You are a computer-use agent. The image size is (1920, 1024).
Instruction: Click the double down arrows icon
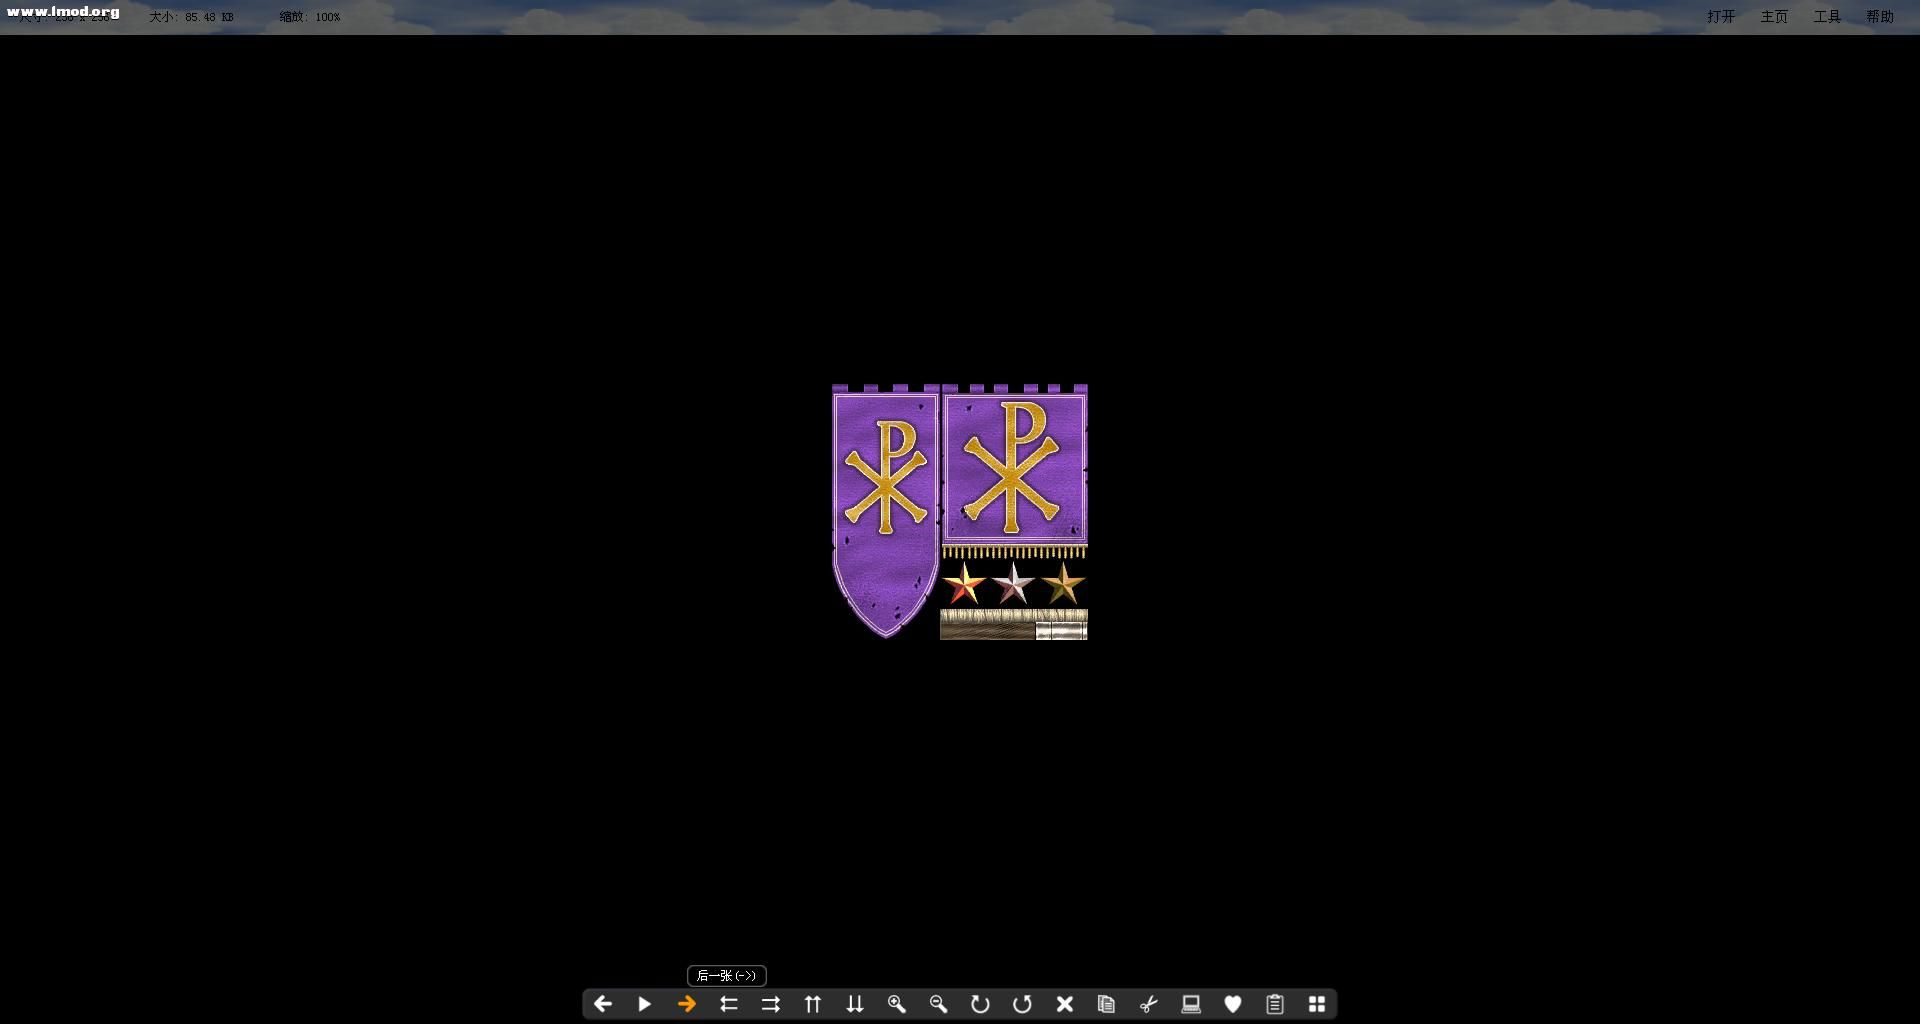pyautogui.click(x=855, y=1004)
